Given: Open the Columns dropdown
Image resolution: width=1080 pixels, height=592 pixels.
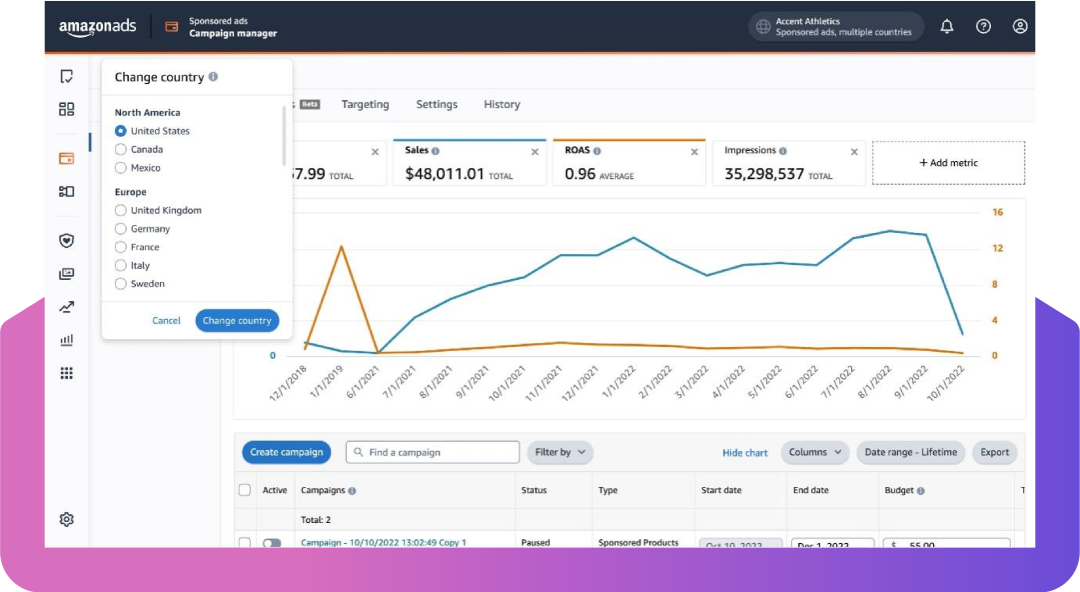Looking at the screenshot, I should point(814,452).
